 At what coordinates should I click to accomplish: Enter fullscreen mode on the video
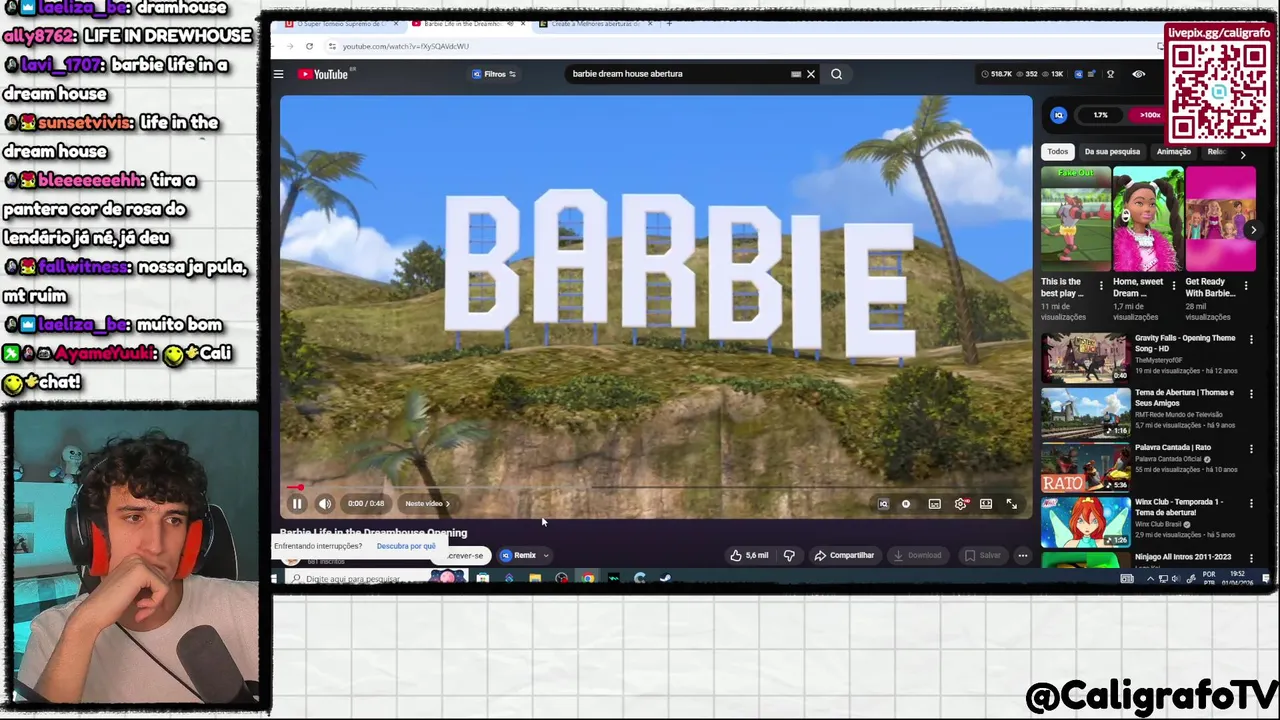coord(1012,504)
